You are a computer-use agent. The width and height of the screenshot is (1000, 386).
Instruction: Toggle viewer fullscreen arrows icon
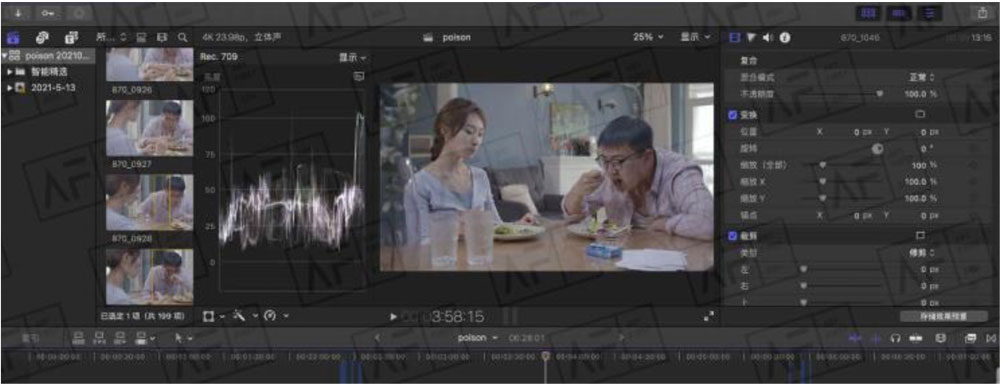click(708, 316)
